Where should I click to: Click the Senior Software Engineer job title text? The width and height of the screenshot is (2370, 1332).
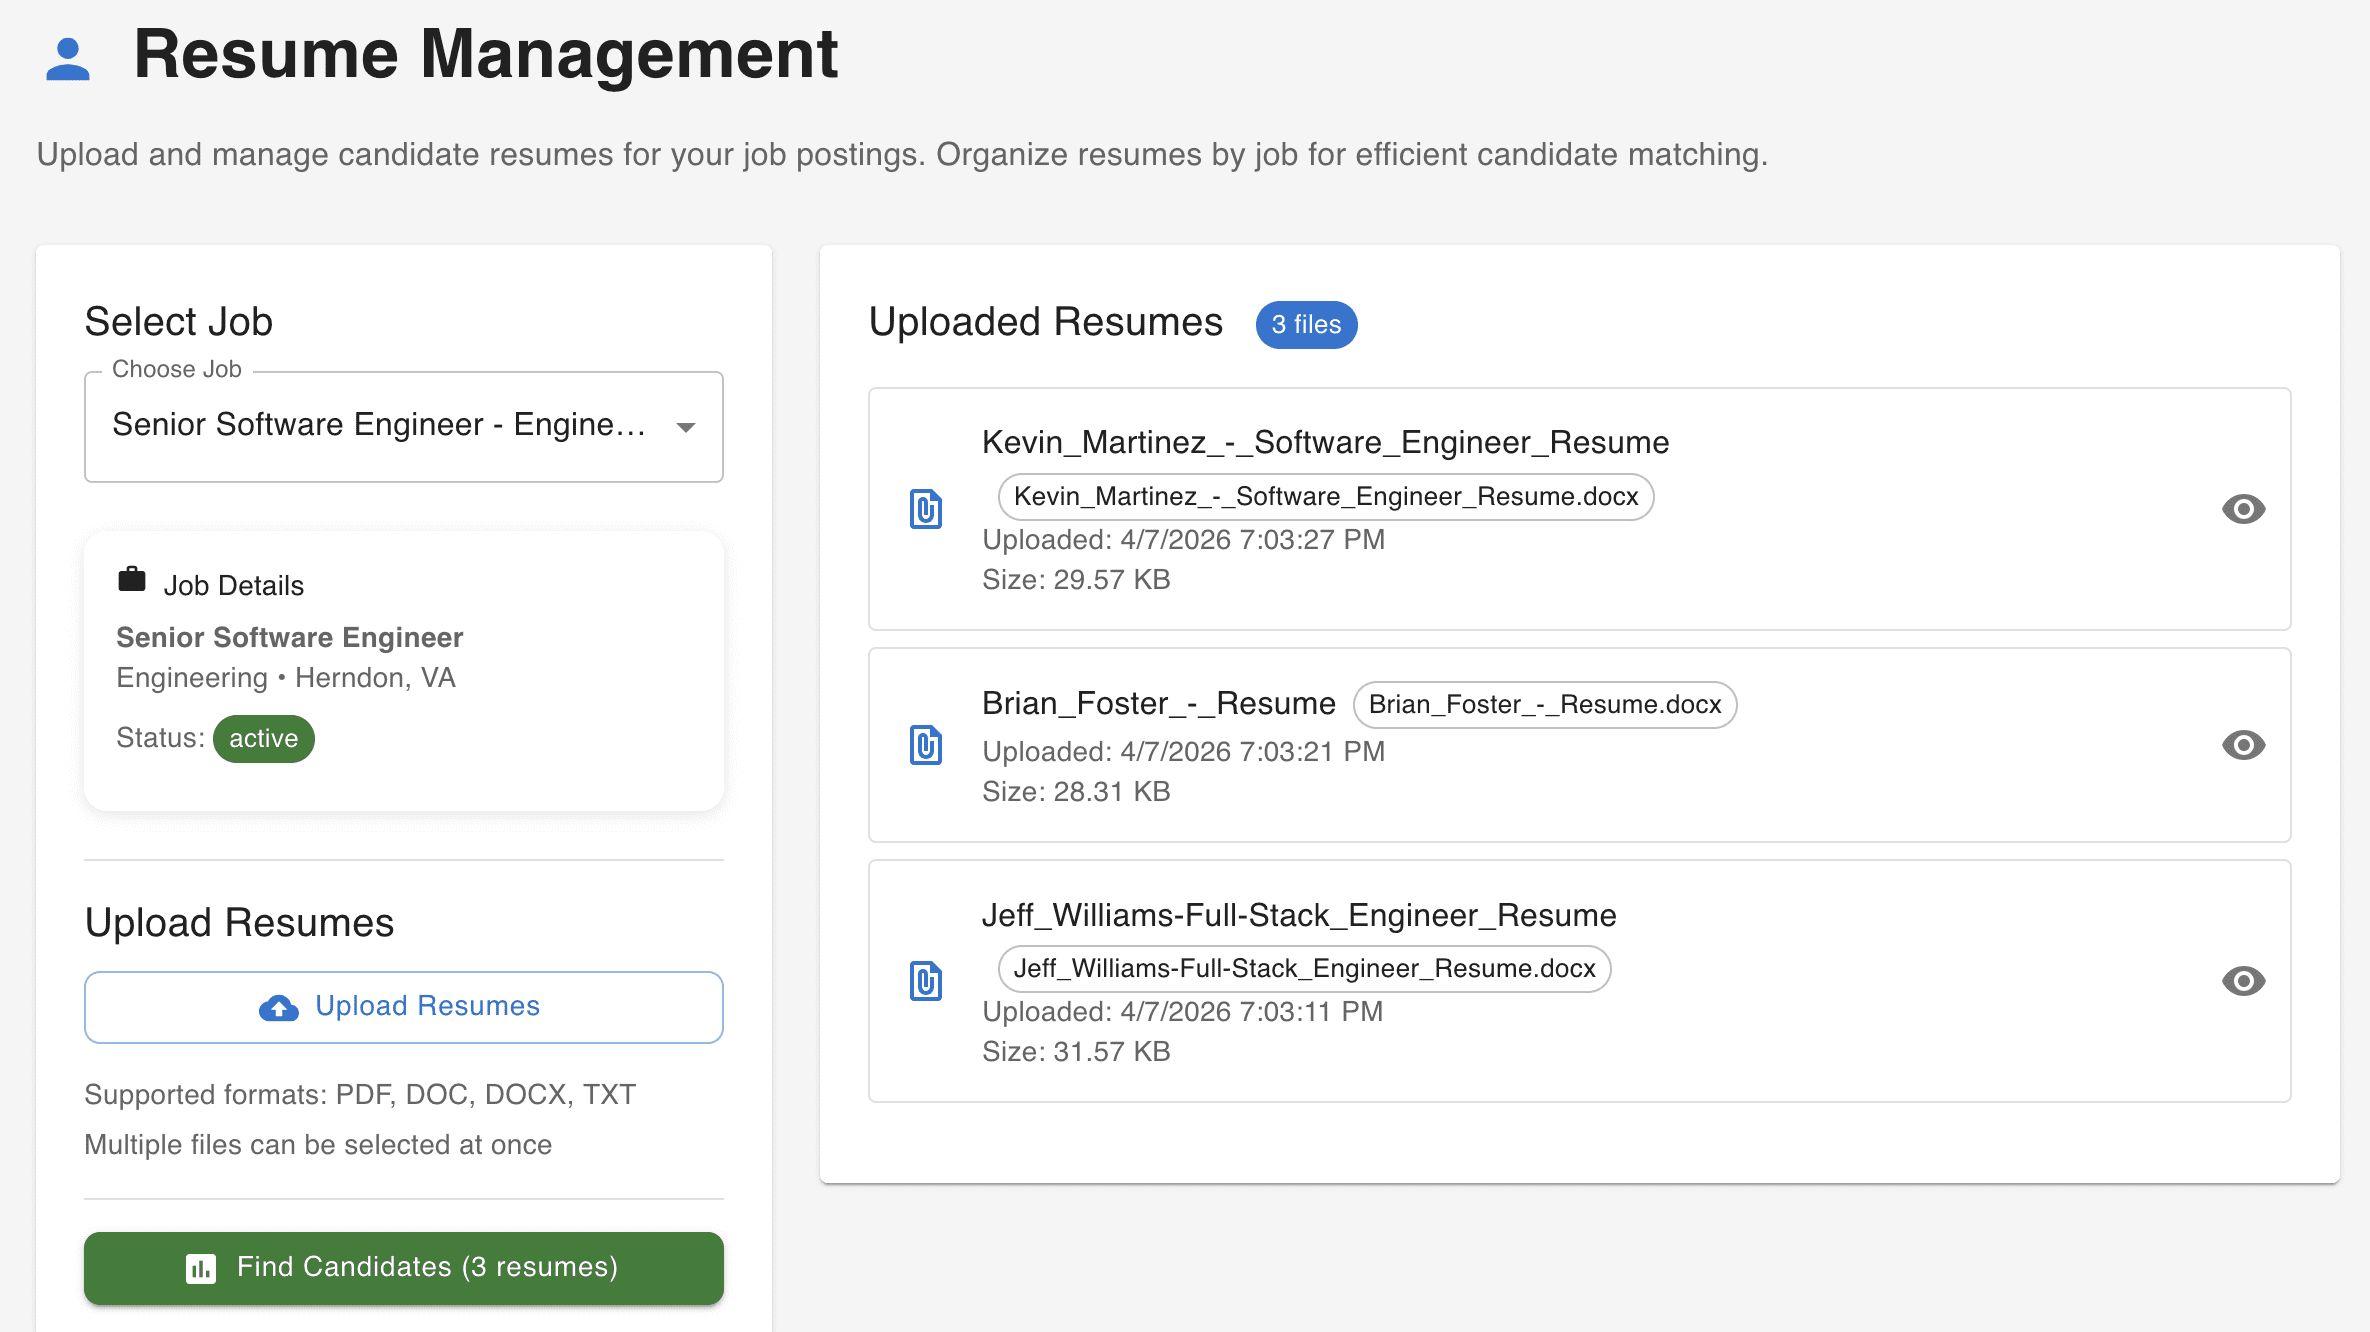point(290,637)
